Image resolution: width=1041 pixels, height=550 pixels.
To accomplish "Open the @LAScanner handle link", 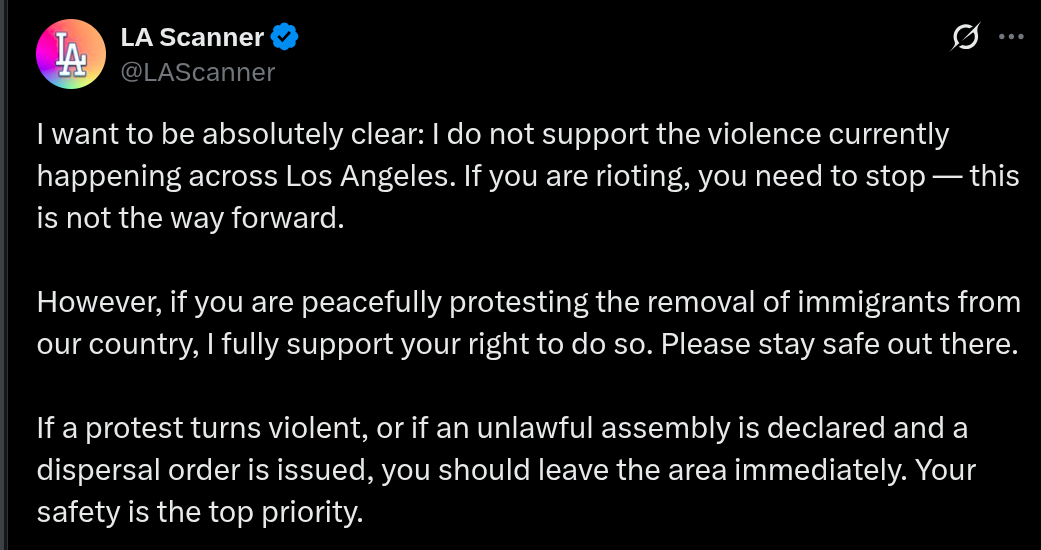I will pos(197,72).
